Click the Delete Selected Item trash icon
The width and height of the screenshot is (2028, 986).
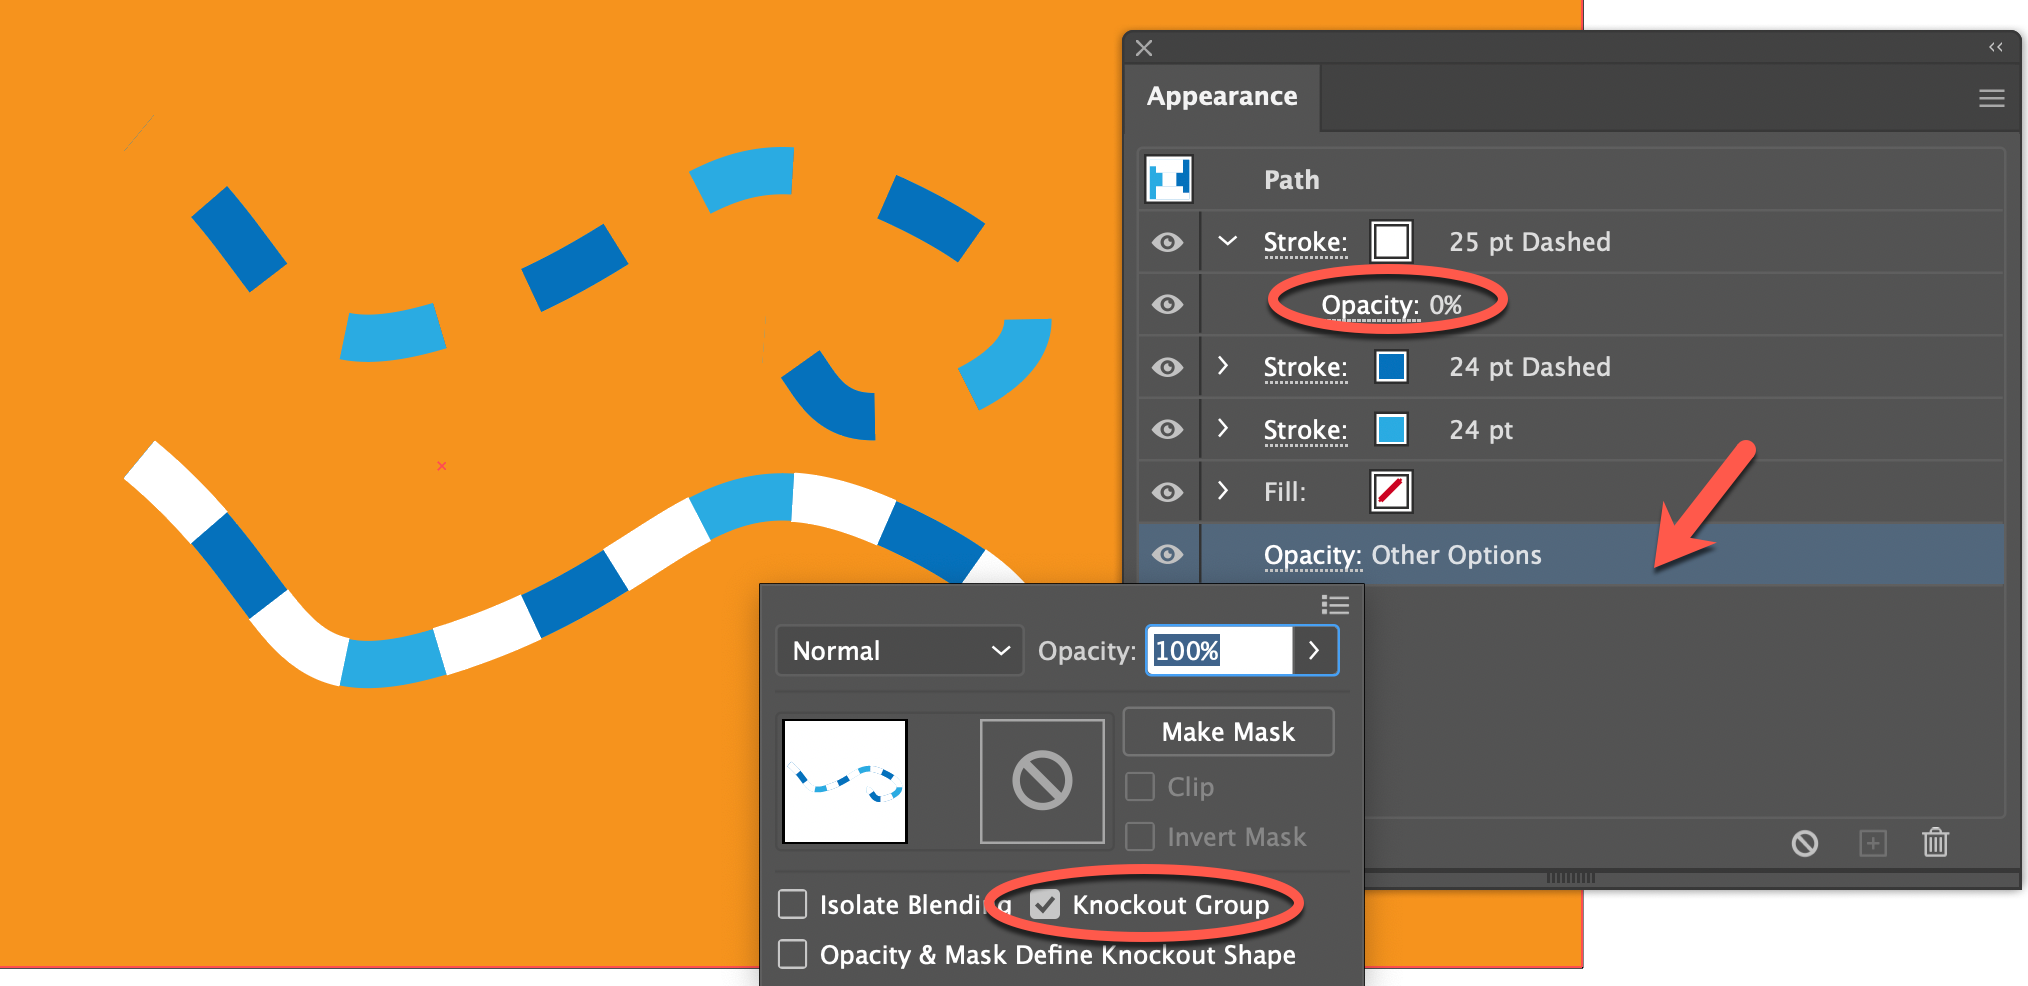coord(1935,843)
